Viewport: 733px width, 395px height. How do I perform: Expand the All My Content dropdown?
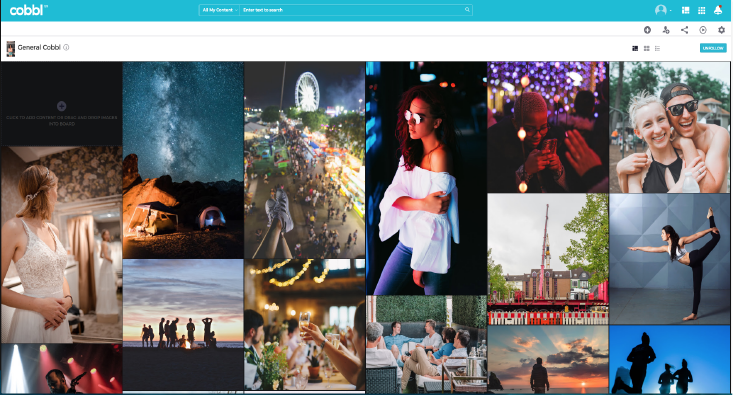point(219,10)
